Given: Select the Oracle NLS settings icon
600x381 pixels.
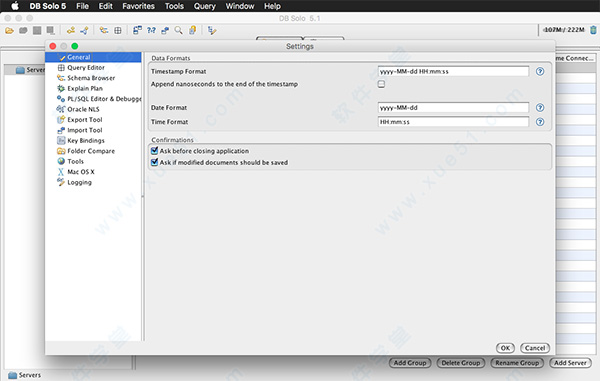Looking at the screenshot, I should [x=61, y=109].
